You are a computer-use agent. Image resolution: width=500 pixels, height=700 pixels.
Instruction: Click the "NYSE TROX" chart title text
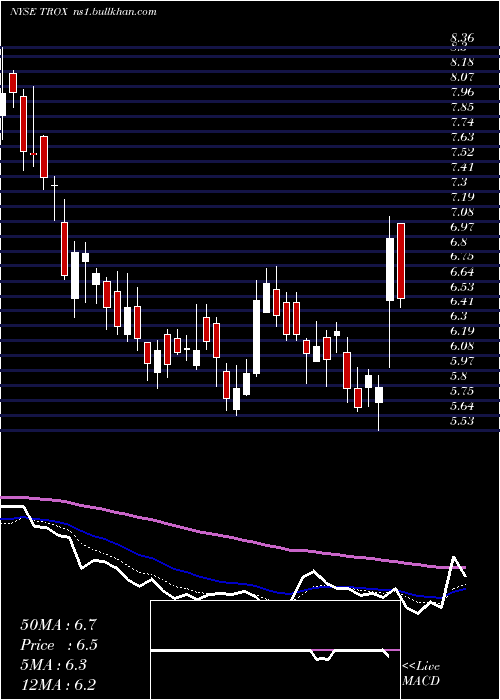pos(38,12)
